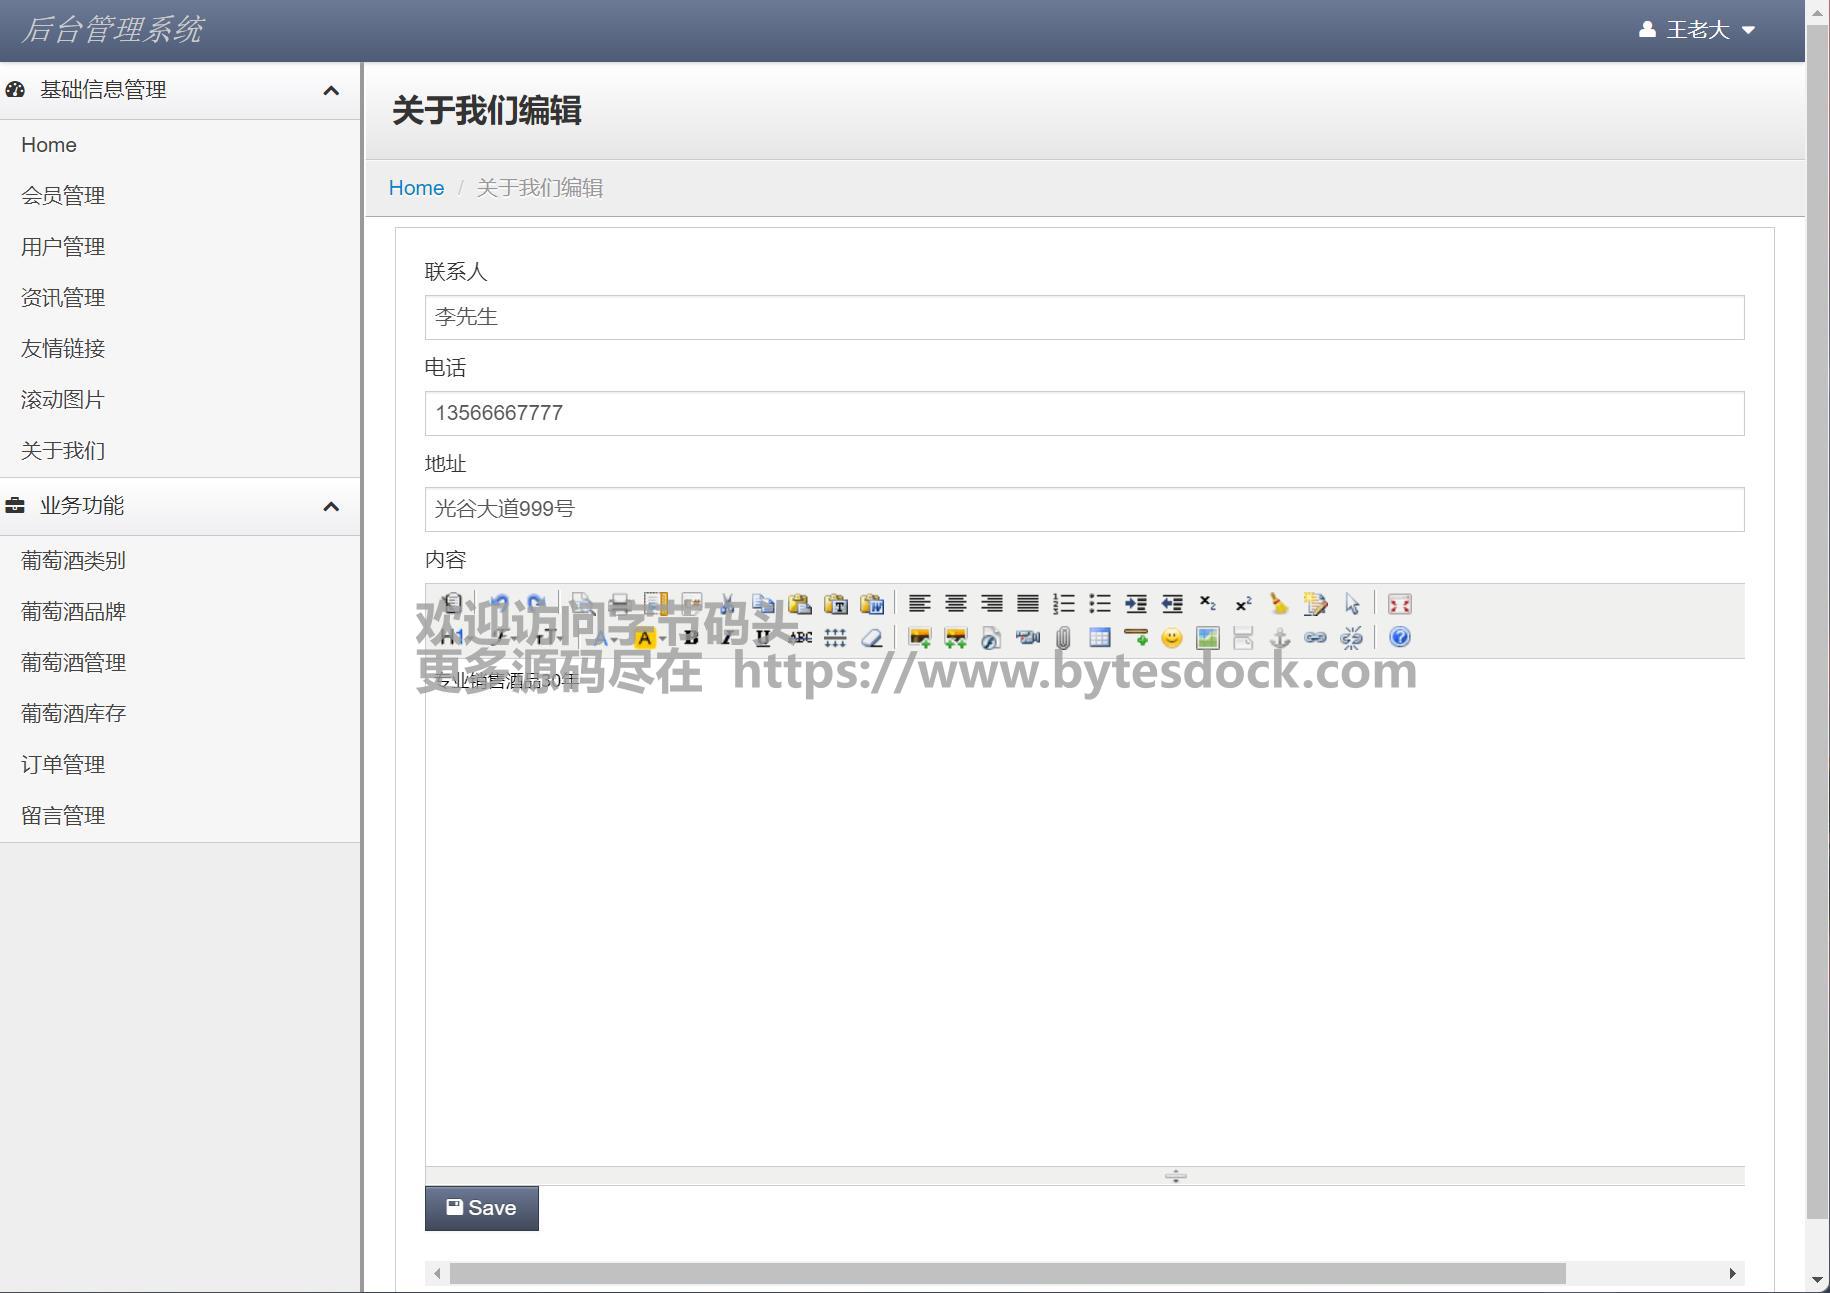Click the superscript icon
This screenshot has height=1293, width=1830.
coord(1243,604)
